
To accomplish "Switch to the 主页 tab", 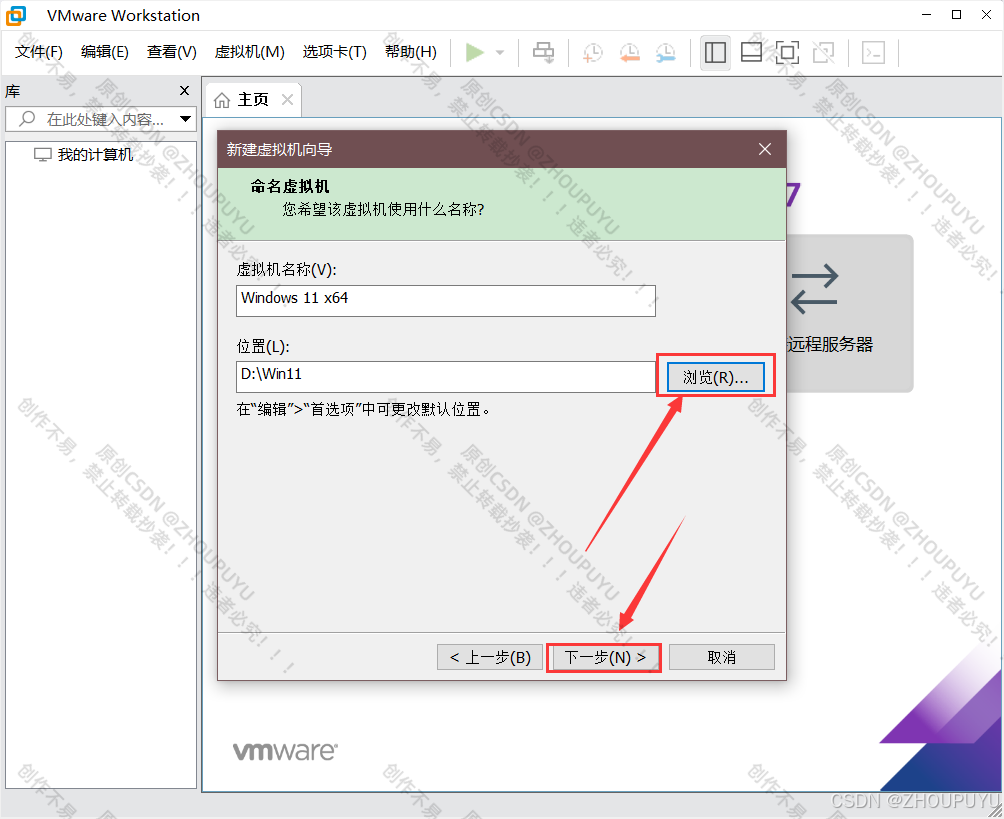I will pyautogui.click(x=253, y=100).
